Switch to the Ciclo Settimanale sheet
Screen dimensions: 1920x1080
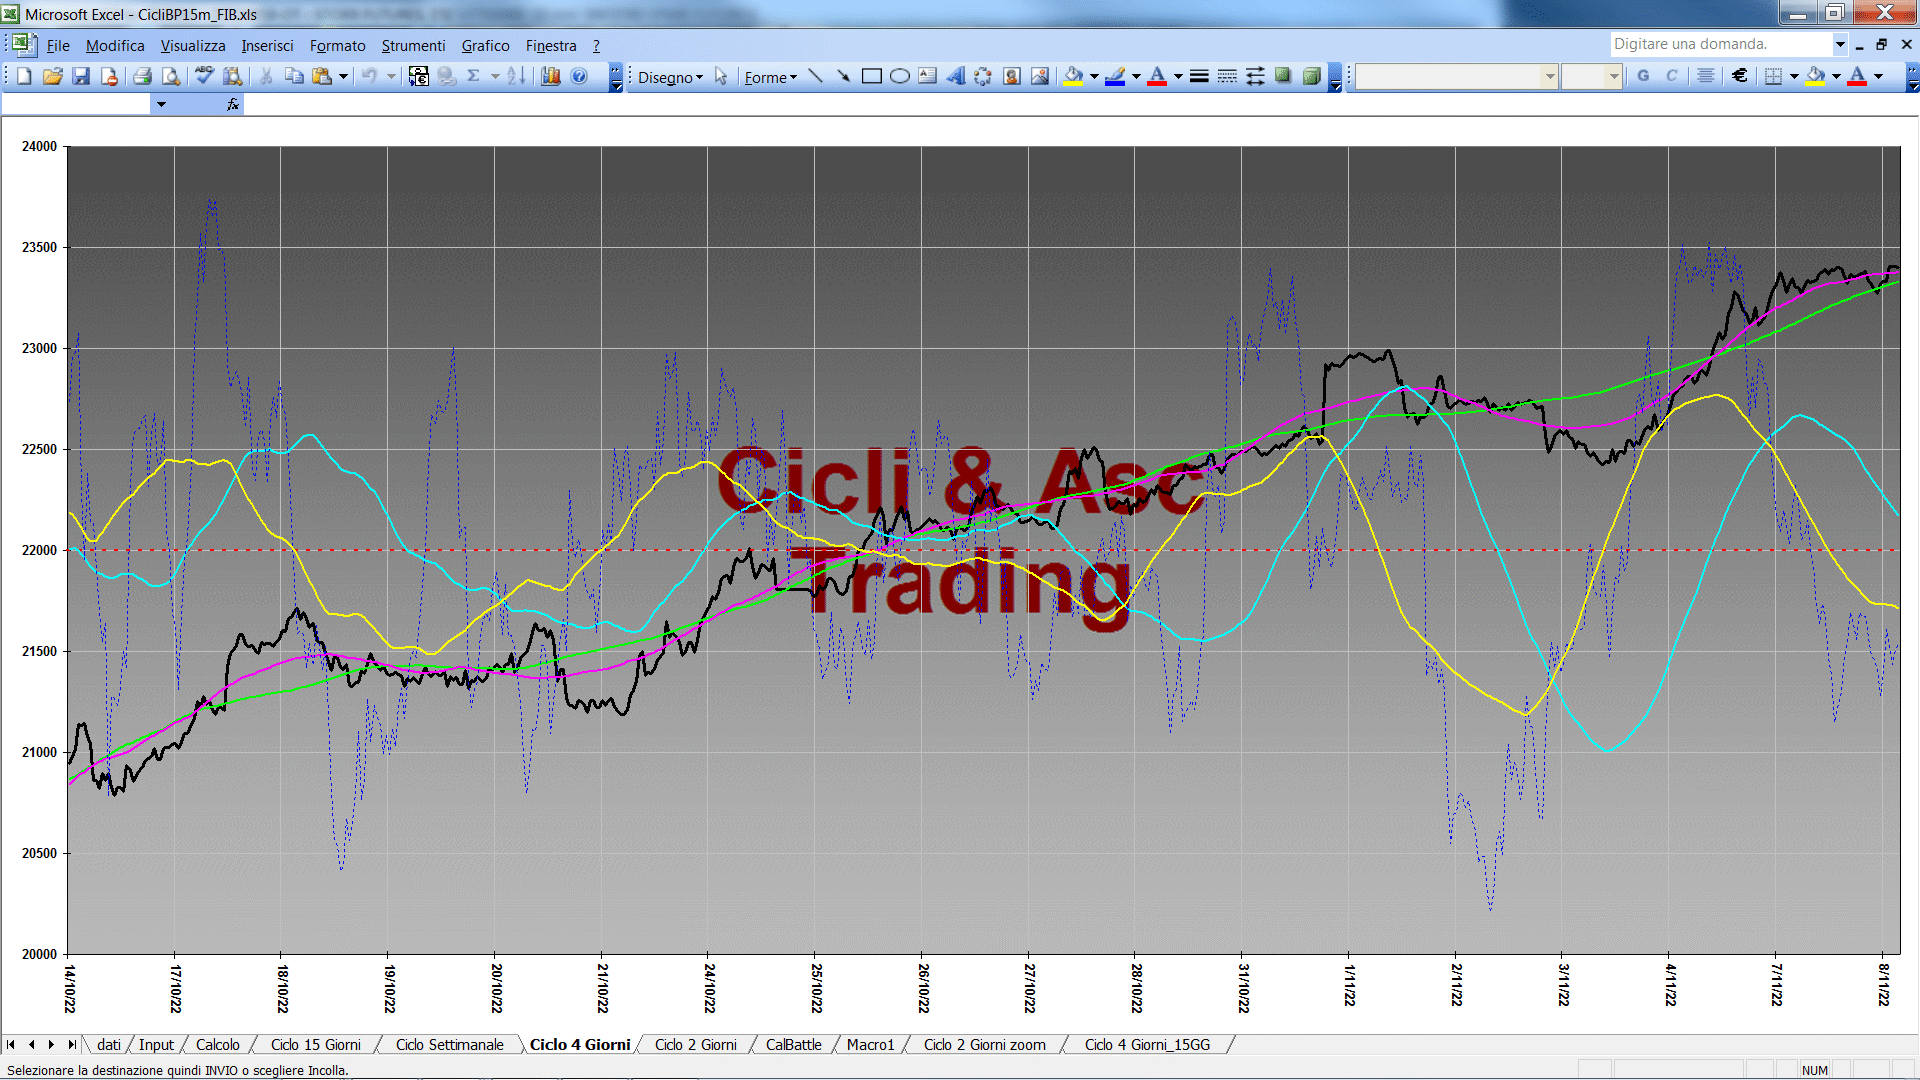450,1045
